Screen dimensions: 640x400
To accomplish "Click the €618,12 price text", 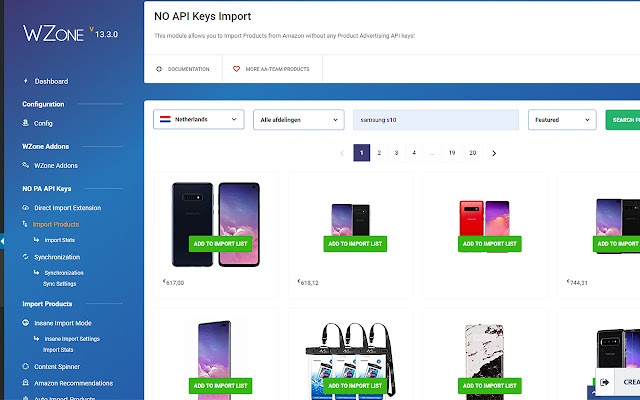I will 308,282.
